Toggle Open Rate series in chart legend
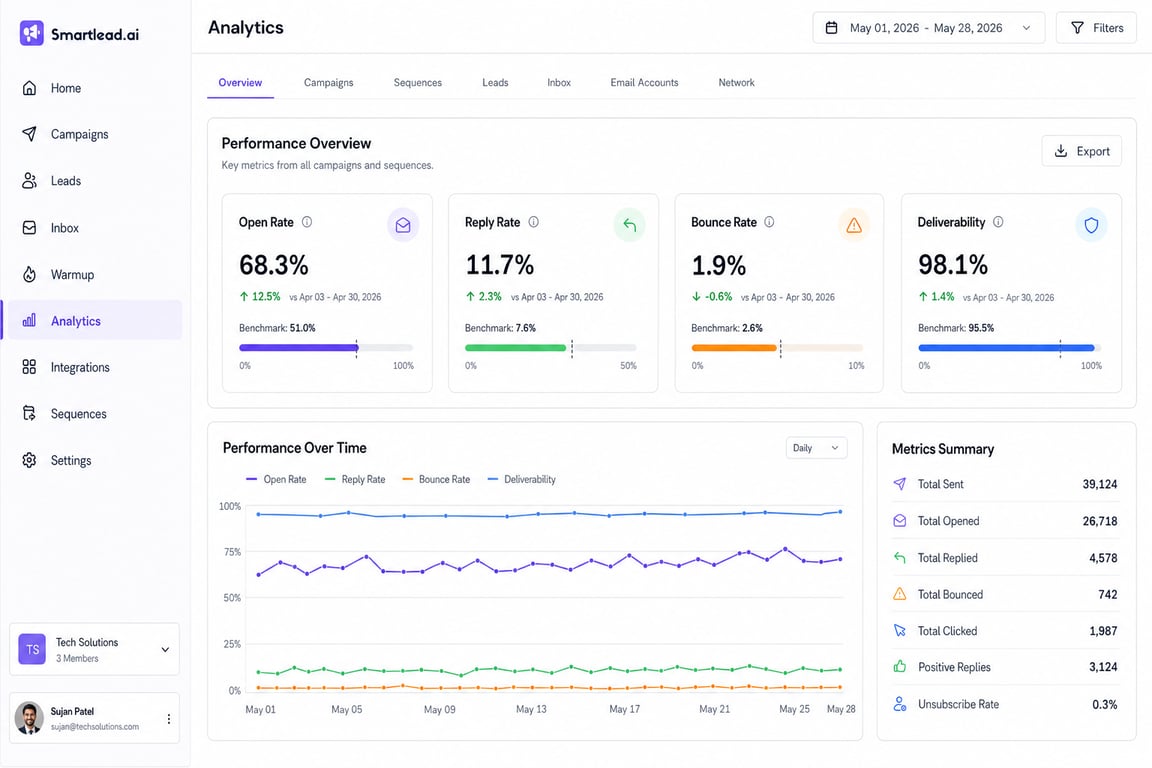This screenshot has width=1152, height=768. point(276,479)
